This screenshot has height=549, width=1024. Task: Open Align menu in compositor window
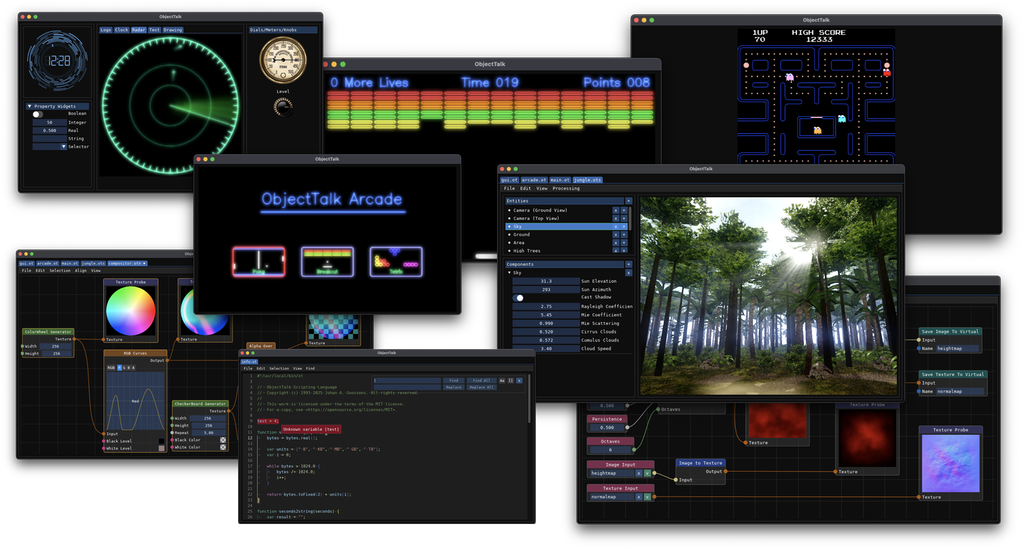pyautogui.click(x=80, y=270)
